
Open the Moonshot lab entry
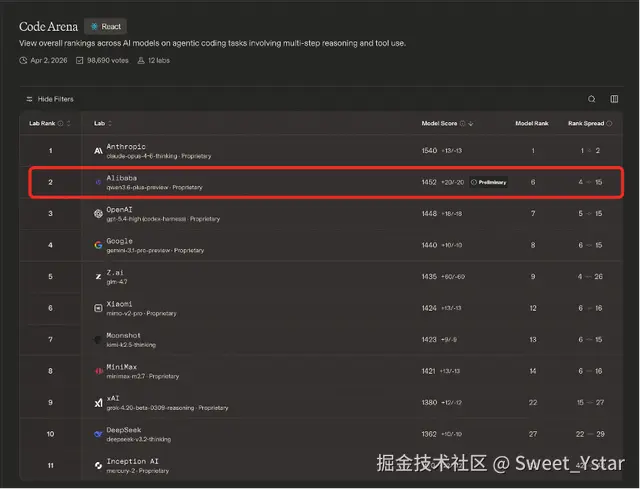click(123, 335)
